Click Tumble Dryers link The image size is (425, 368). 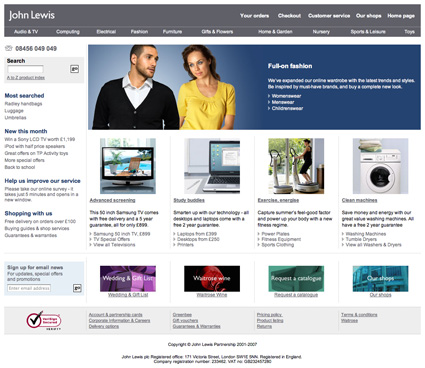point(361,239)
